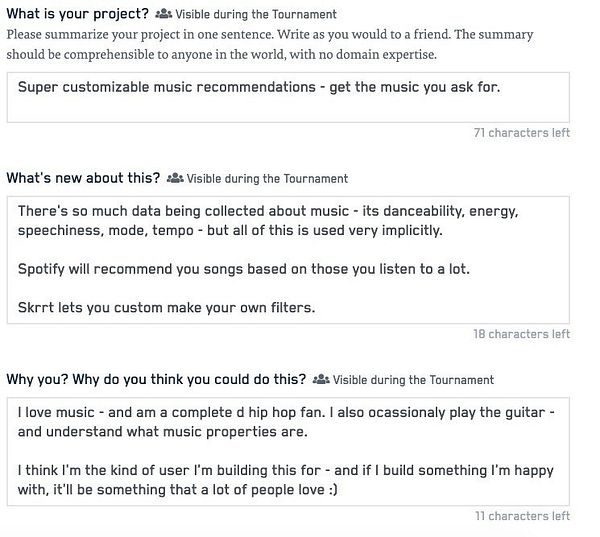Click into the "What's new about this?" text area
Viewport: 600px width, 537px height.
coord(288,259)
